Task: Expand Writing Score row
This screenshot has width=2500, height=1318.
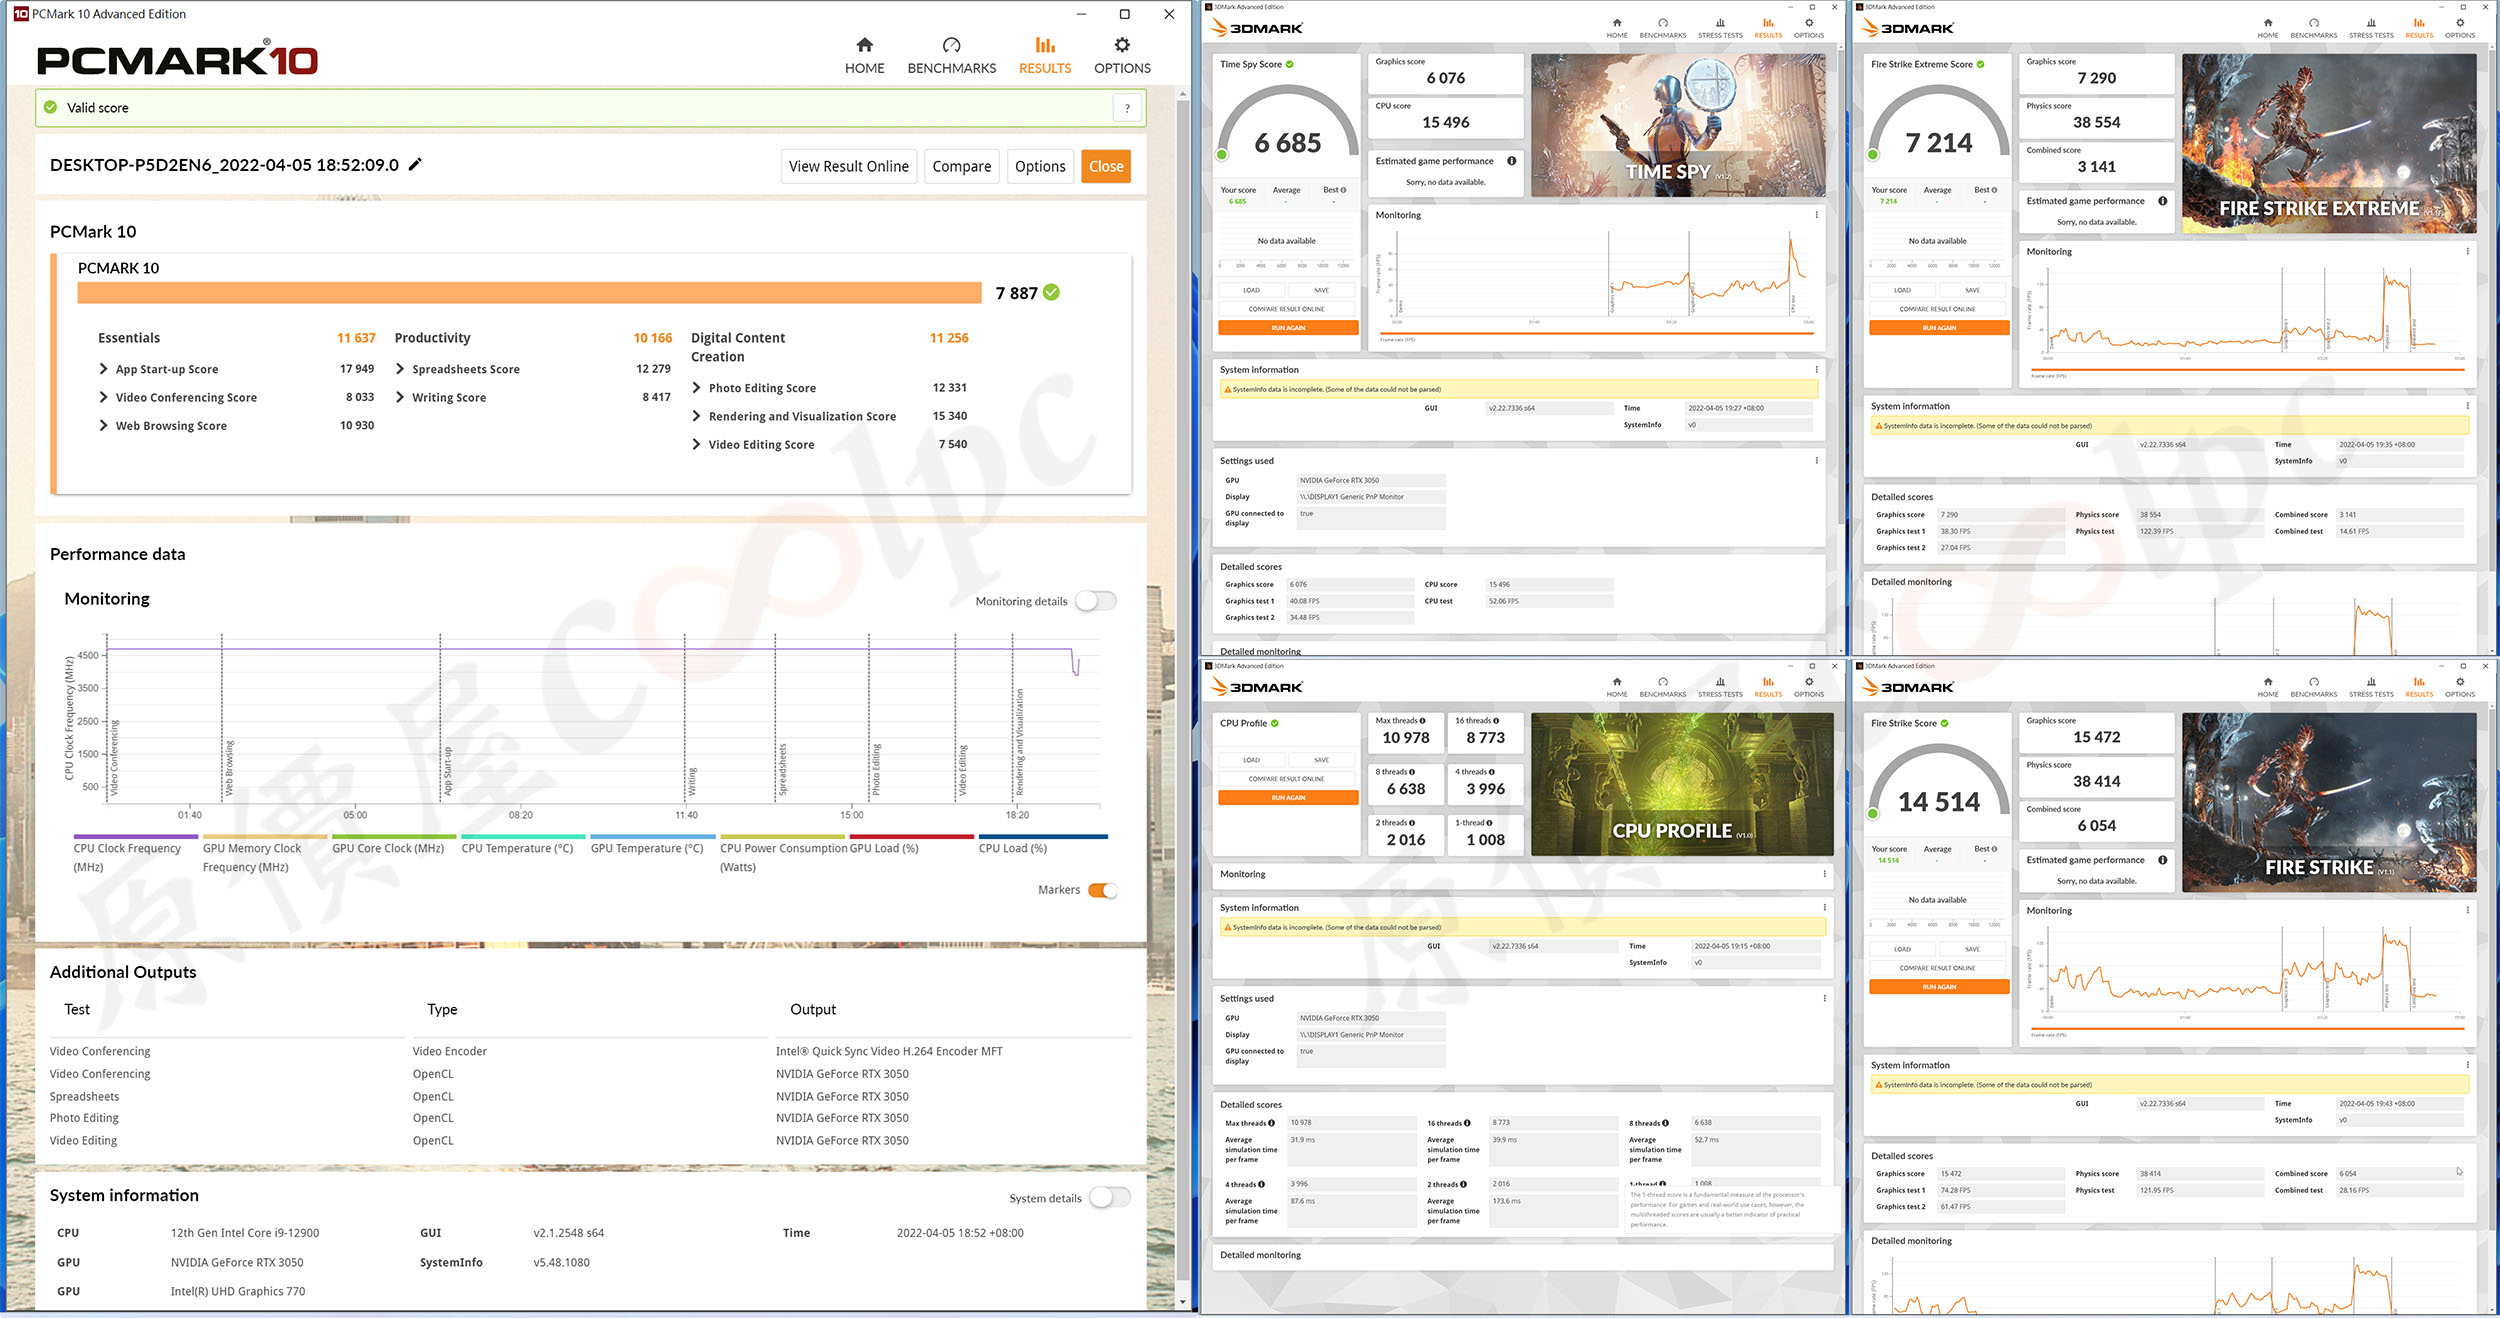Action: [400, 397]
